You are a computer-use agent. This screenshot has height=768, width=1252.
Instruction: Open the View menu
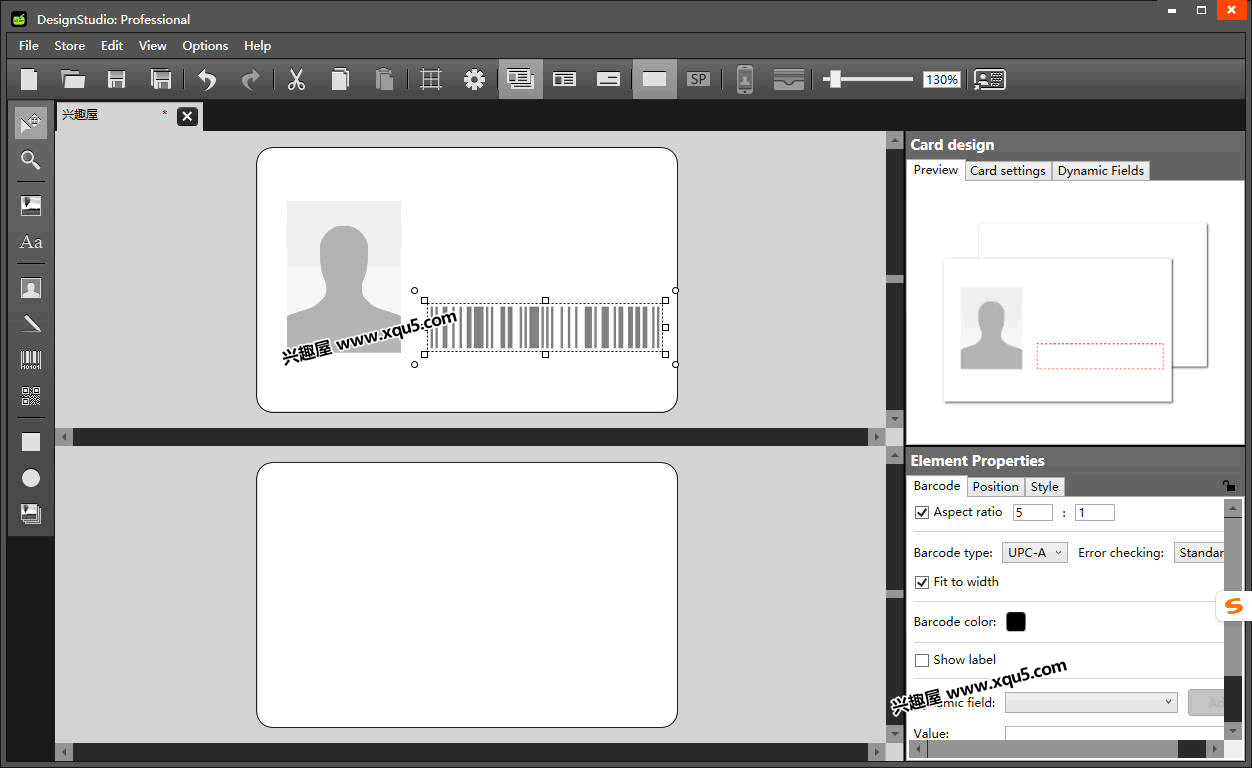(153, 45)
